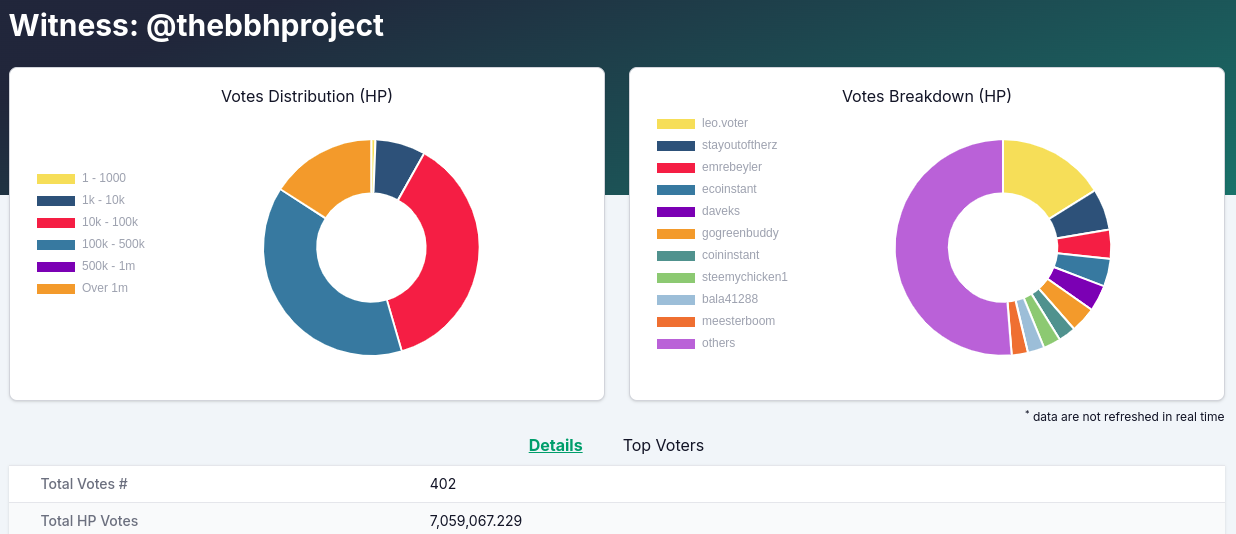The width and height of the screenshot is (1236, 534).
Task: Click the red 10k-100k donut segment
Action: coord(442,250)
